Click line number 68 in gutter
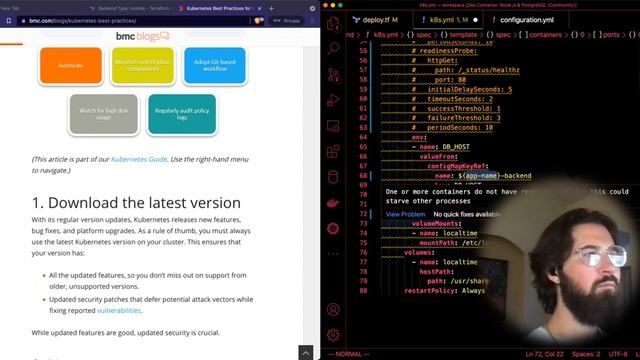The height and width of the screenshot is (360, 640). (x=363, y=176)
